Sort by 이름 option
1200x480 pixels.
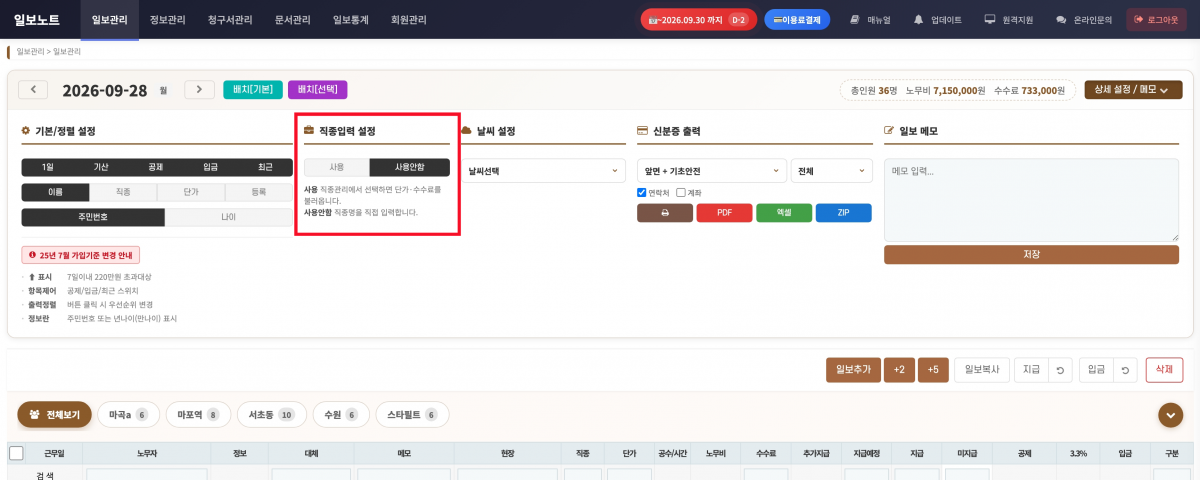pos(55,192)
